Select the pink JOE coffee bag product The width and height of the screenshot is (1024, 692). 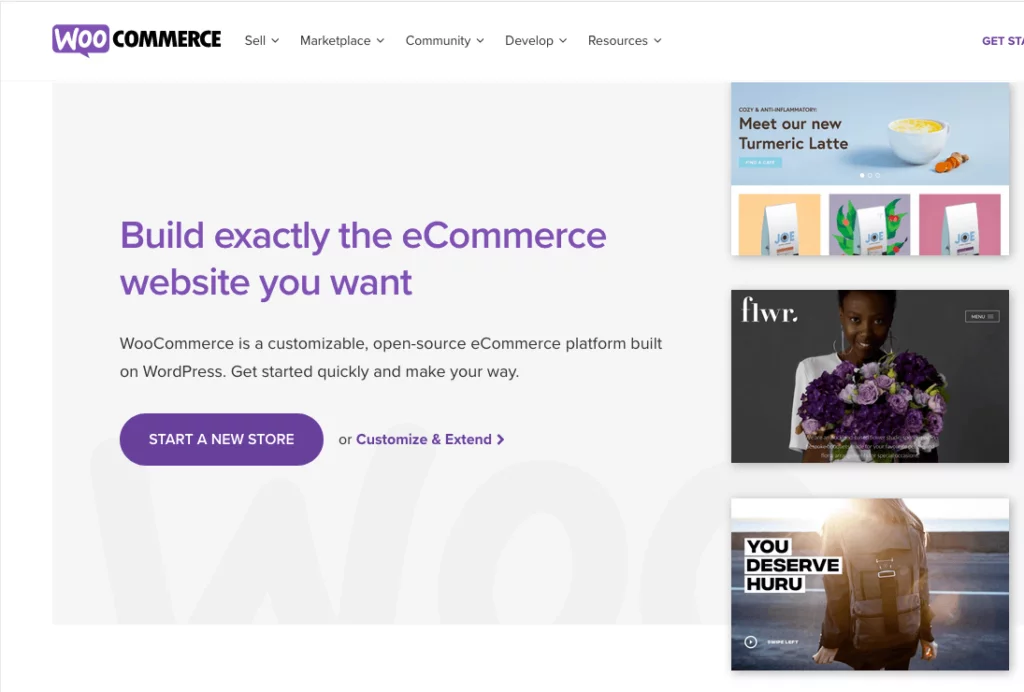pyautogui.click(x=960, y=224)
